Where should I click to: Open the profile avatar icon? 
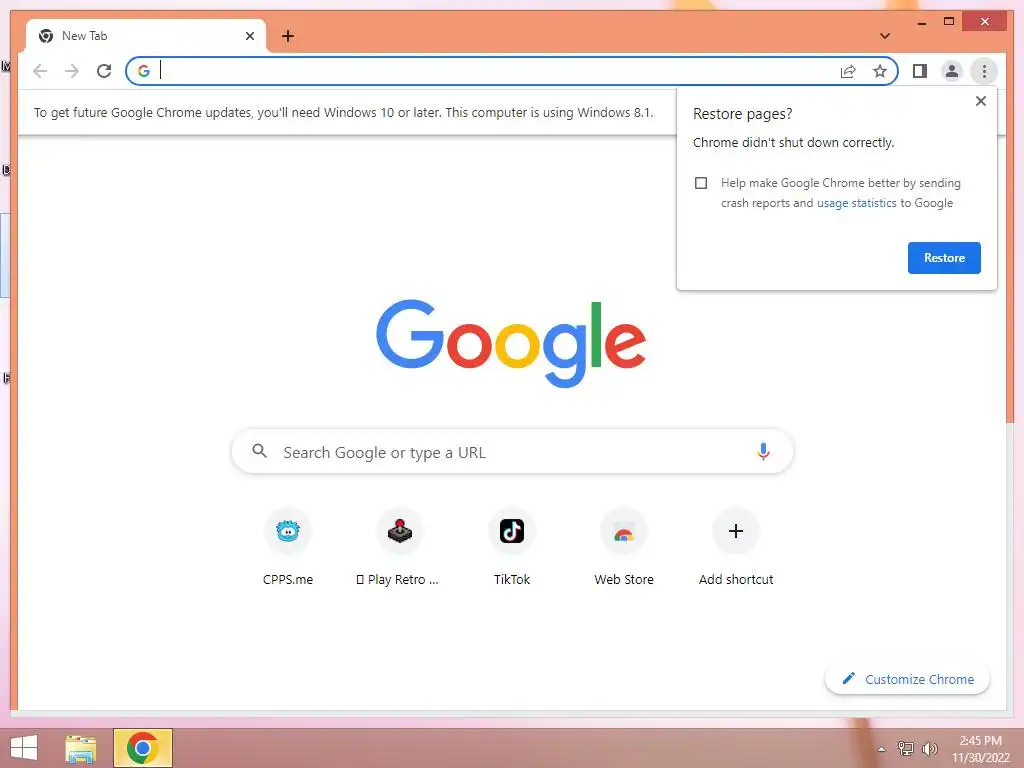coord(952,71)
